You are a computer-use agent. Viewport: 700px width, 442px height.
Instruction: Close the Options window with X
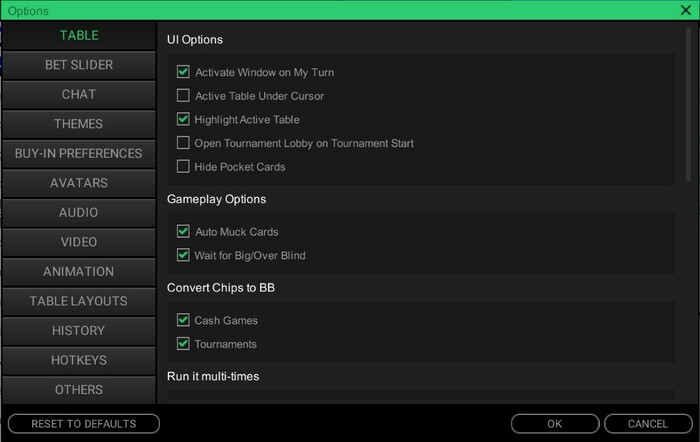pyautogui.click(x=686, y=10)
